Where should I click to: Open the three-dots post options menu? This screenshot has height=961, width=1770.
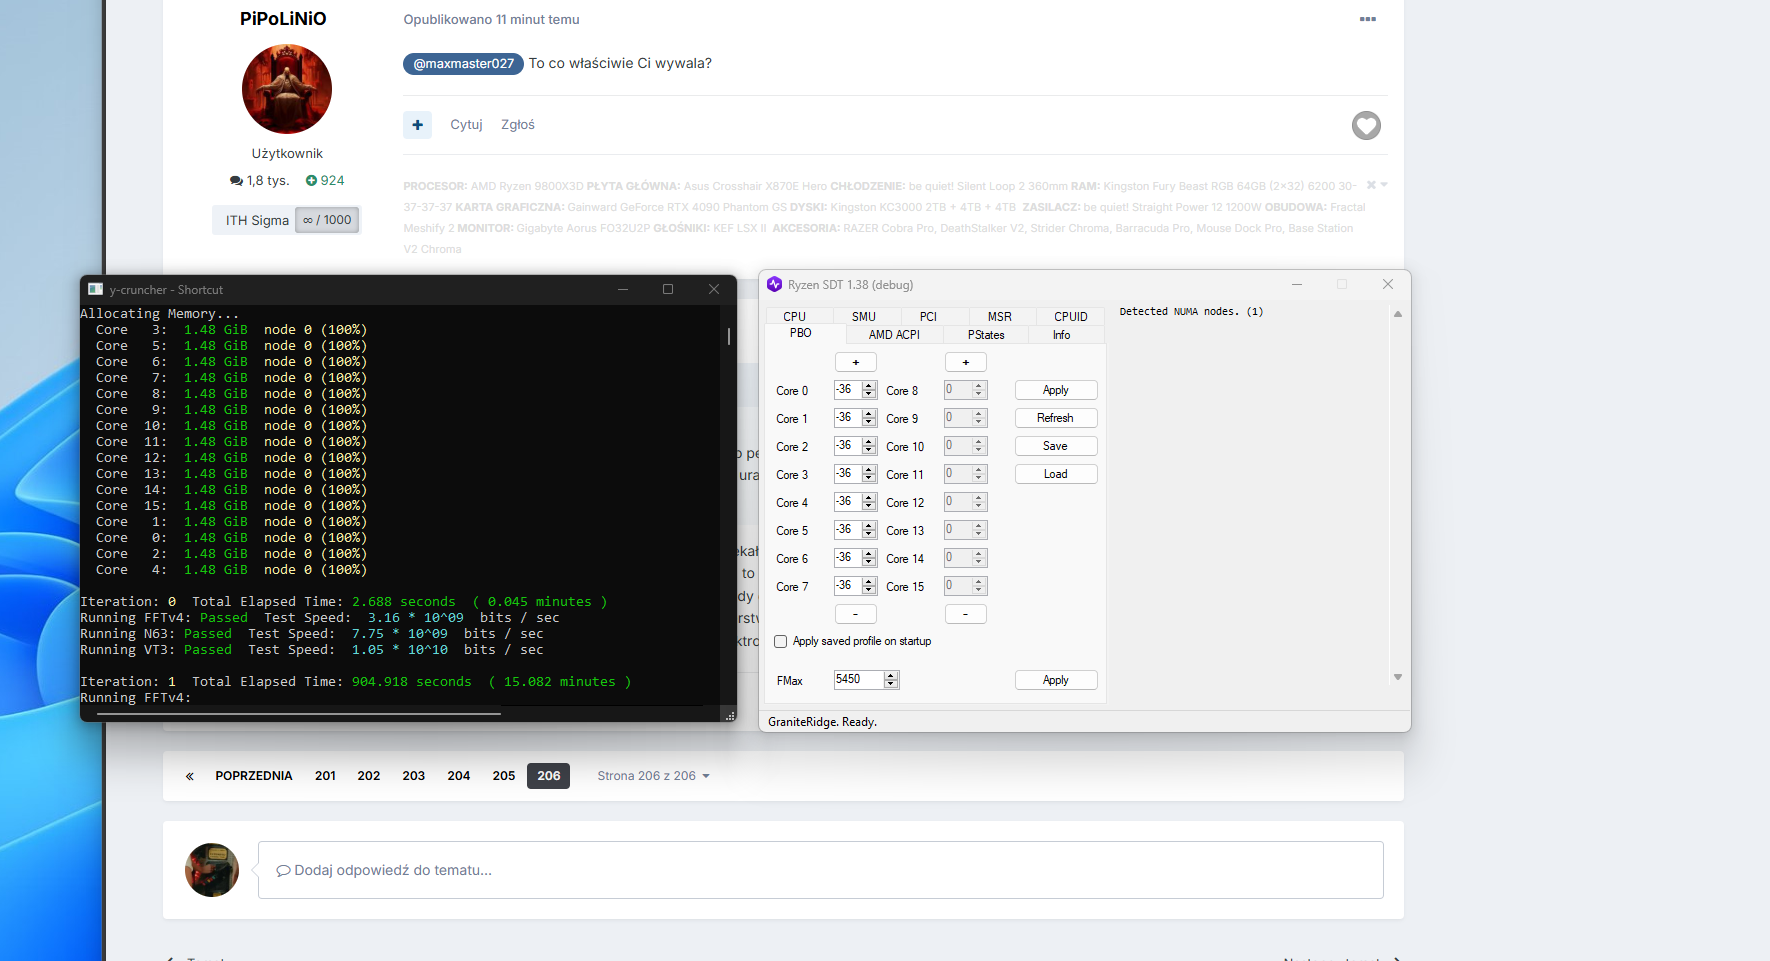(1367, 20)
